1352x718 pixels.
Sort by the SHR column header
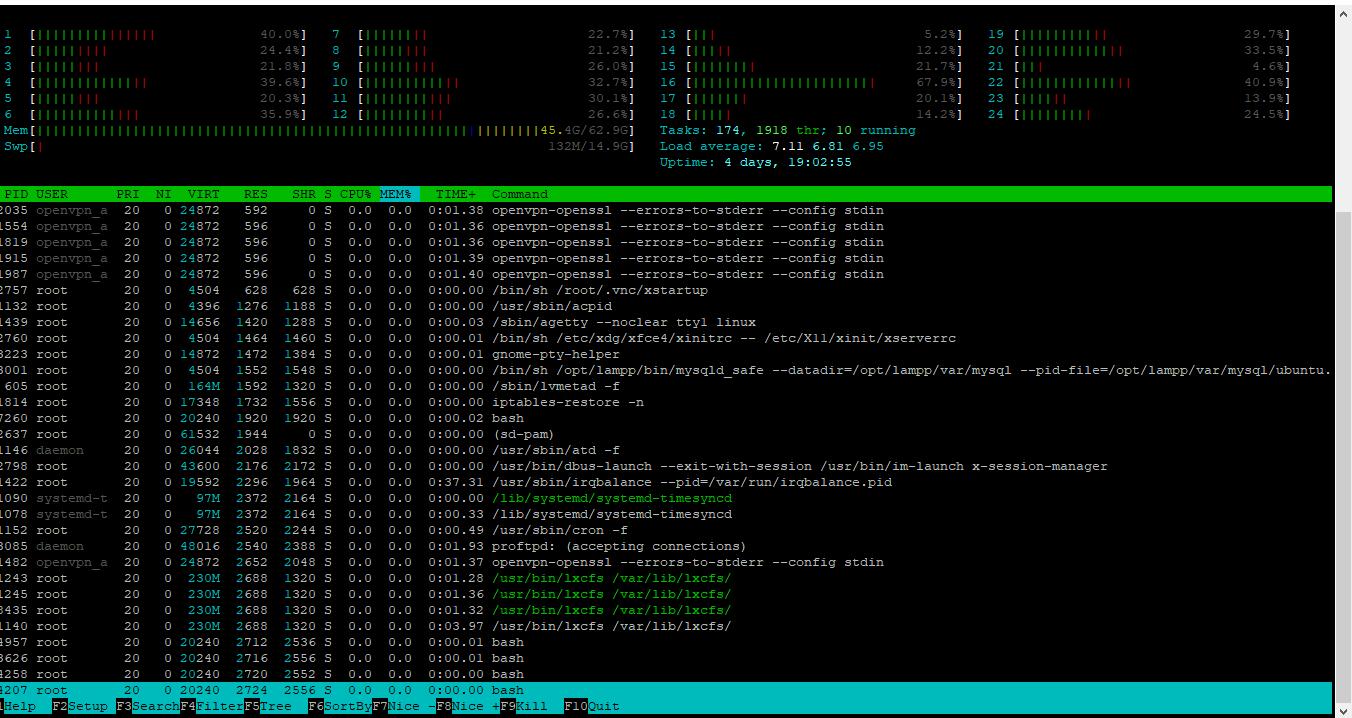coord(304,194)
